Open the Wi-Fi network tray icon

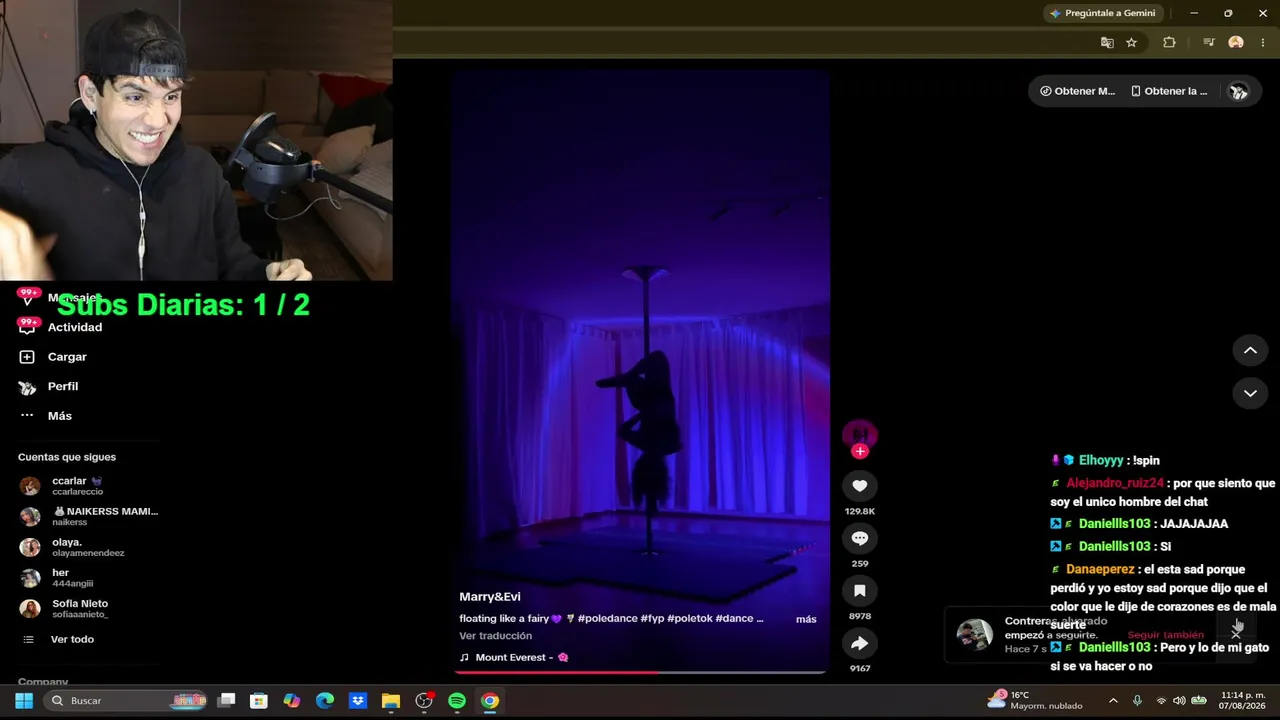tap(1161, 700)
